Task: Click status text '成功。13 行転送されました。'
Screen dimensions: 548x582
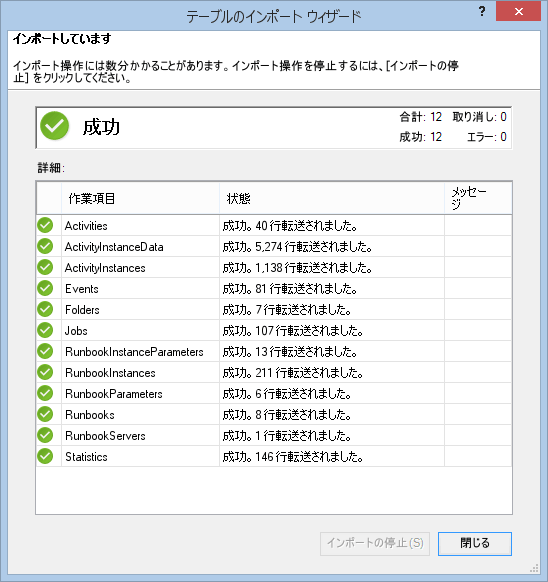Action: (x=290, y=352)
